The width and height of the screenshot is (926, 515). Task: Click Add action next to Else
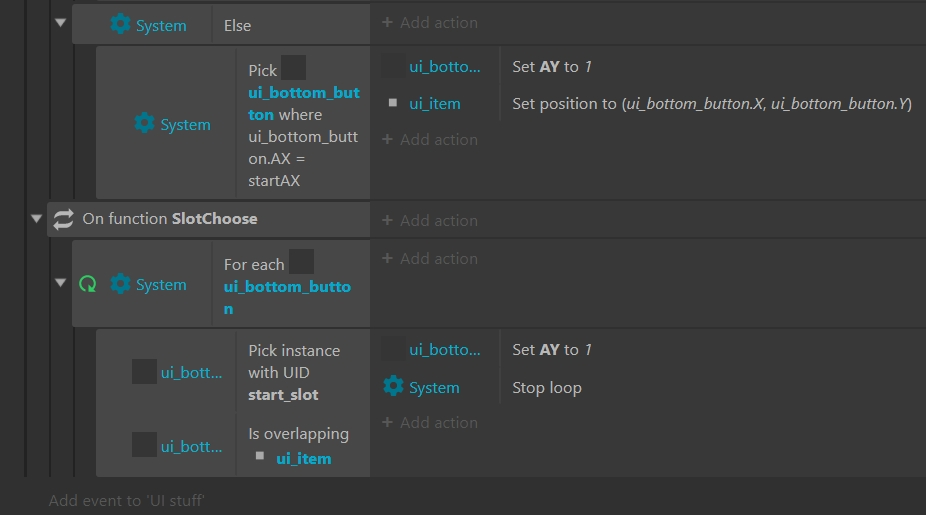pos(430,22)
